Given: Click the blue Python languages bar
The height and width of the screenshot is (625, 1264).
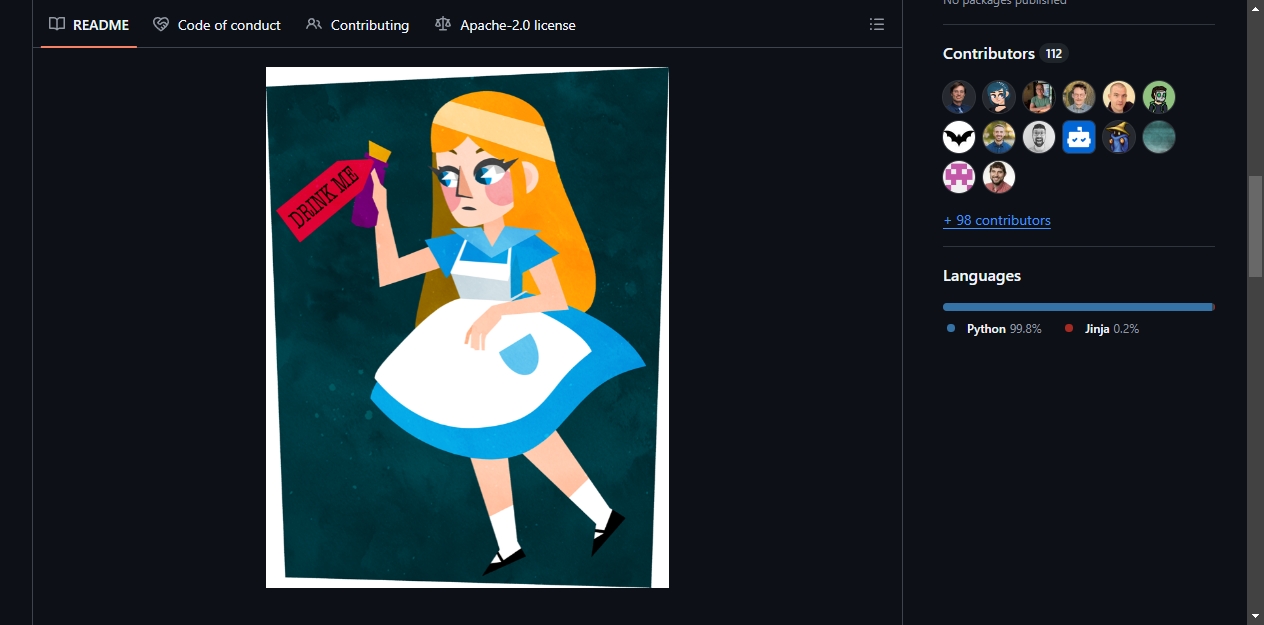Looking at the screenshot, I should coord(1078,307).
